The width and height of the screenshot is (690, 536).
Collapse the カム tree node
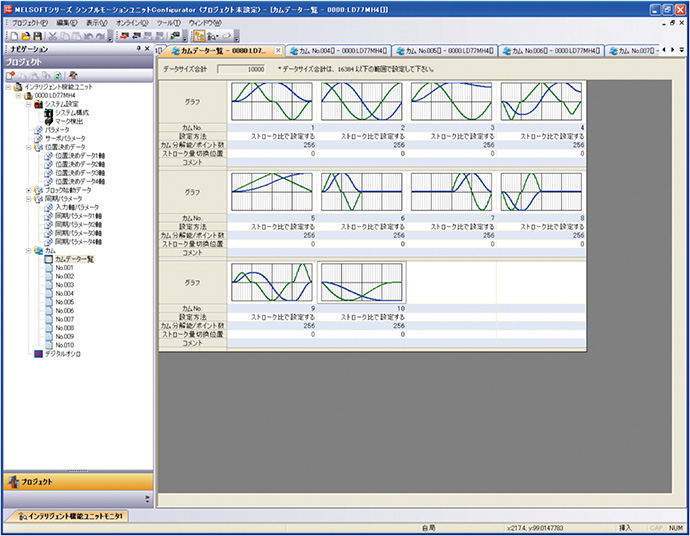coord(27,250)
